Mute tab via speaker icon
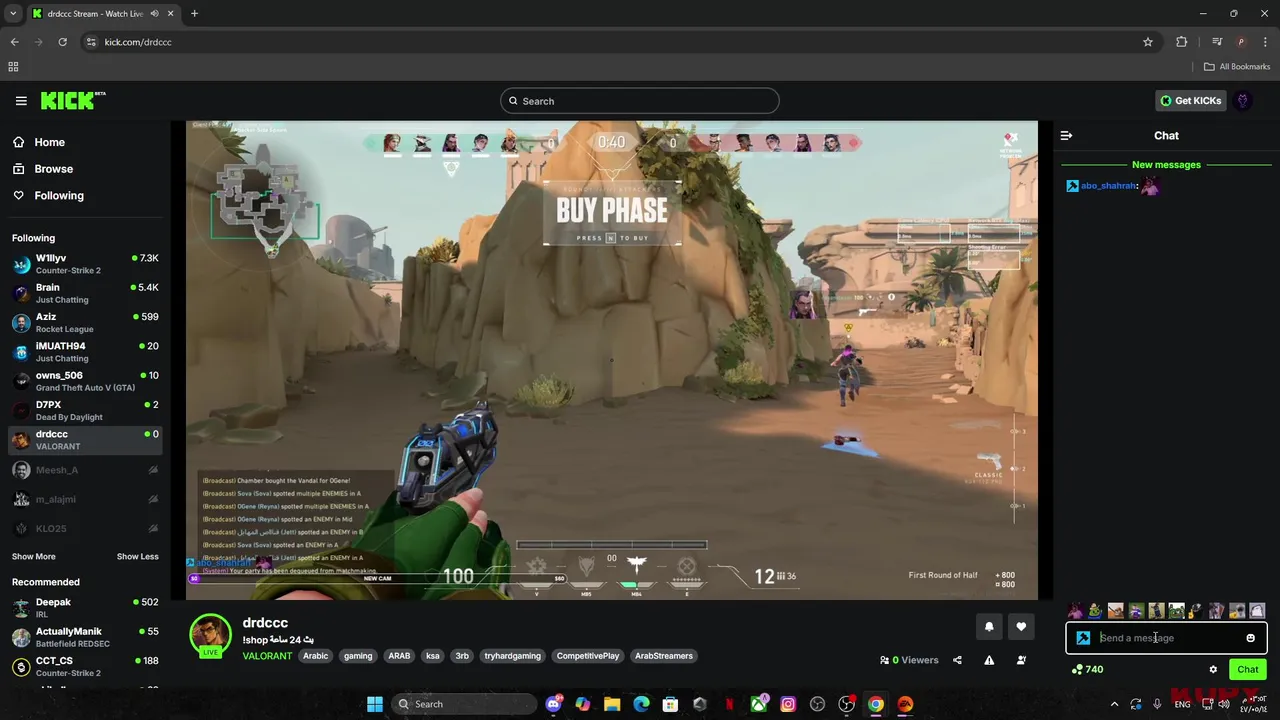Screen dimensions: 1280x720 [x=155, y=14]
